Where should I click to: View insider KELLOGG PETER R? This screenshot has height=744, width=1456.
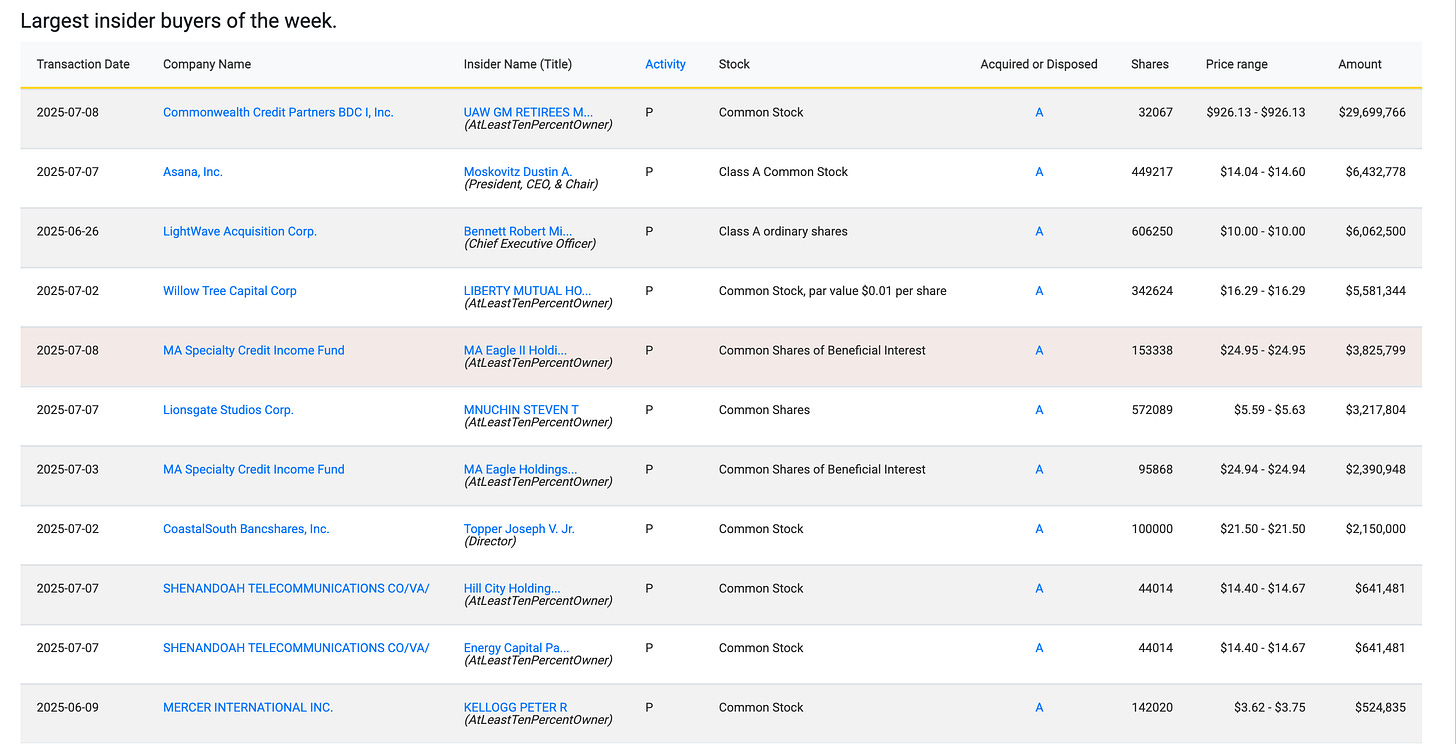tap(515, 707)
